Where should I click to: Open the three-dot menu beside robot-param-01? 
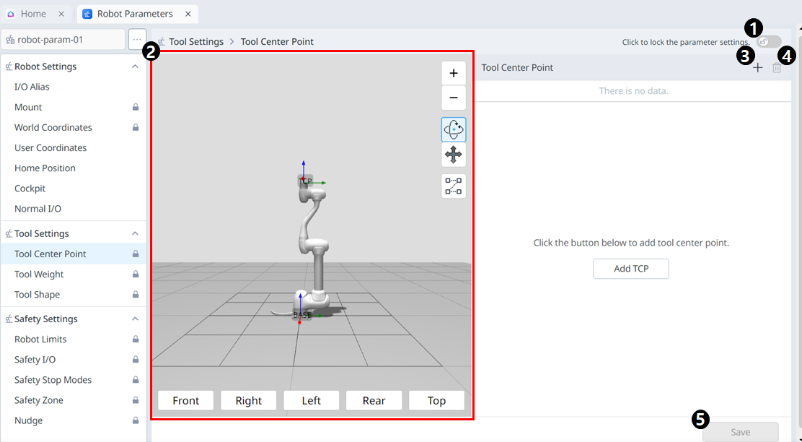[137, 39]
